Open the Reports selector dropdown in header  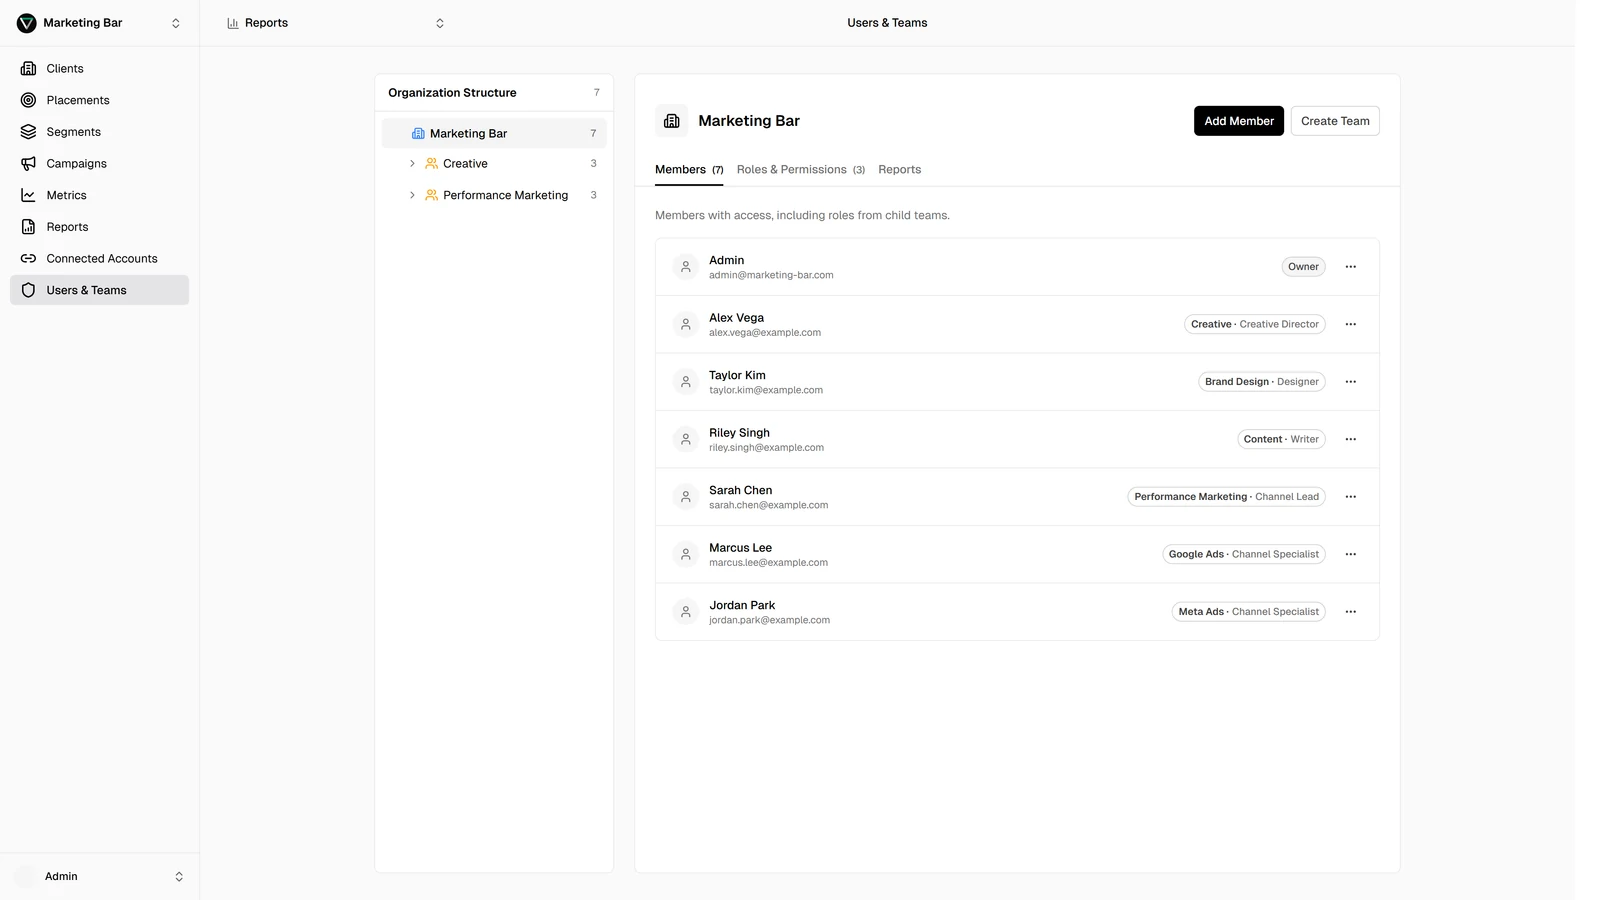[335, 23]
